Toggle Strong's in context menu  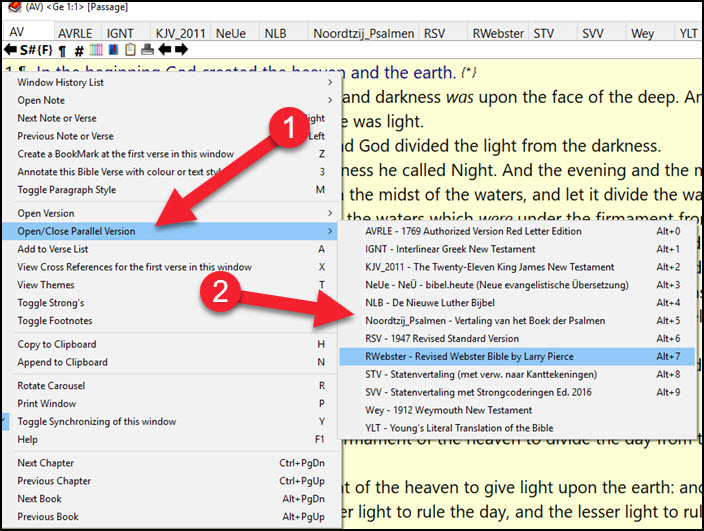171,303
